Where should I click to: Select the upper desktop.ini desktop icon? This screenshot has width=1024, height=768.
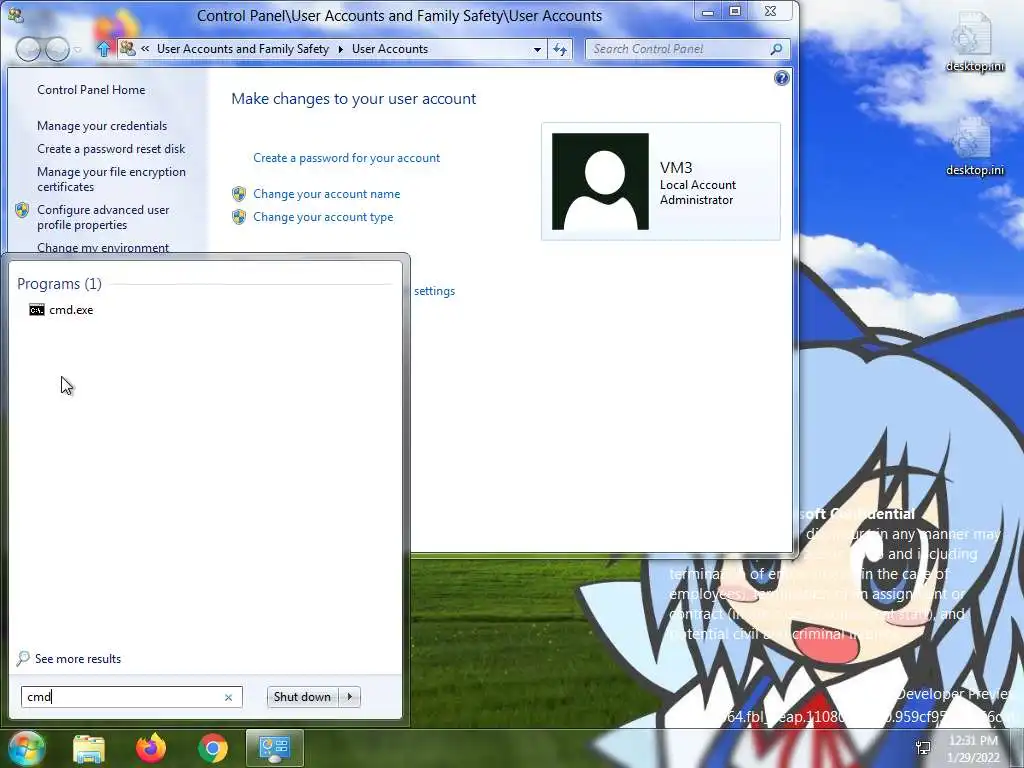tap(974, 41)
